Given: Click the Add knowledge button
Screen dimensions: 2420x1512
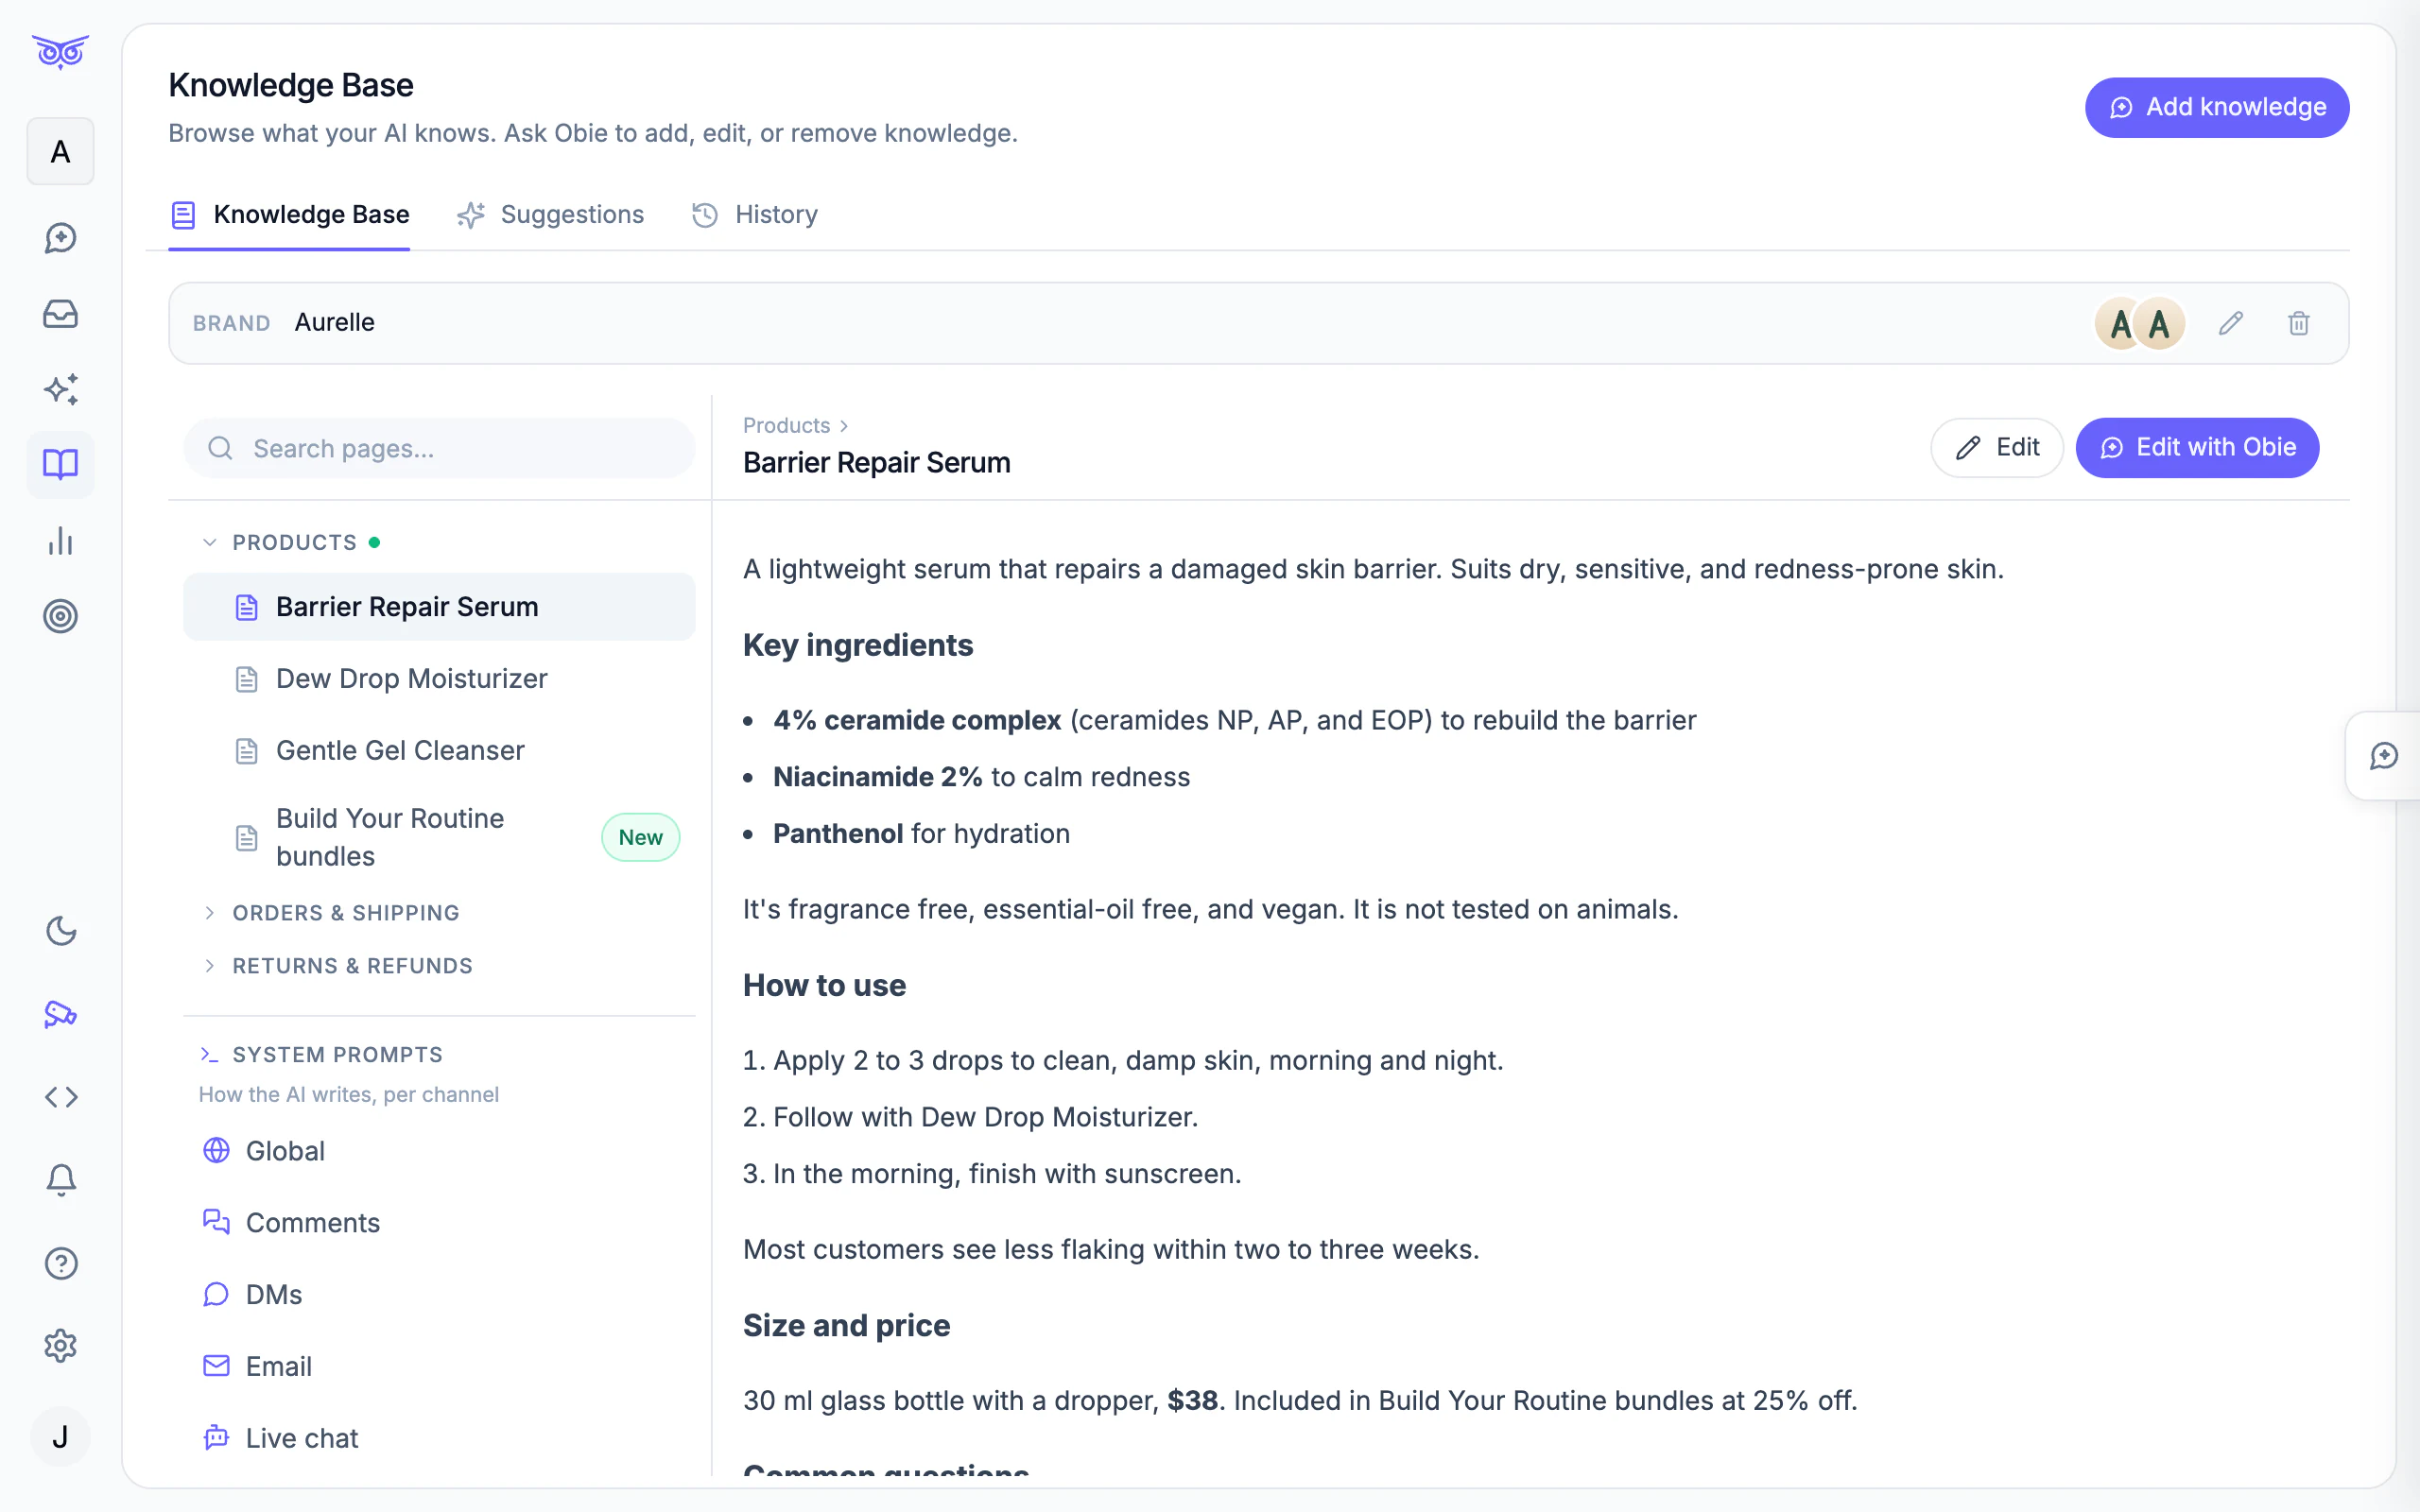Looking at the screenshot, I should point(2217,107).
